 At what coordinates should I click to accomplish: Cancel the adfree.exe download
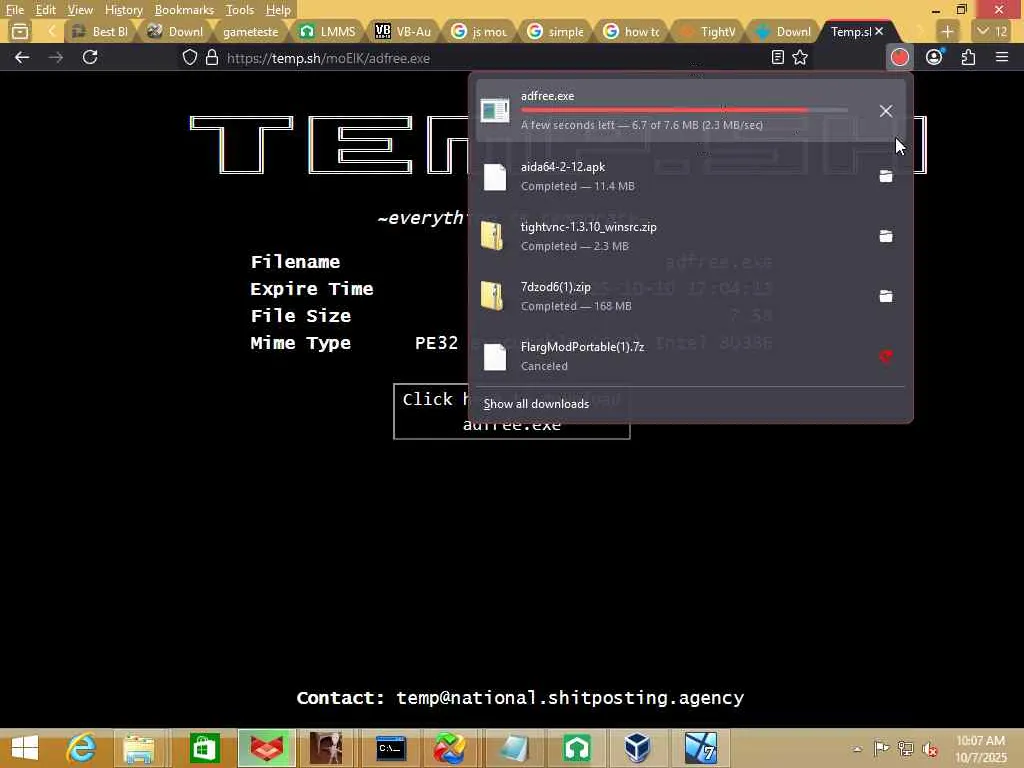886,111
